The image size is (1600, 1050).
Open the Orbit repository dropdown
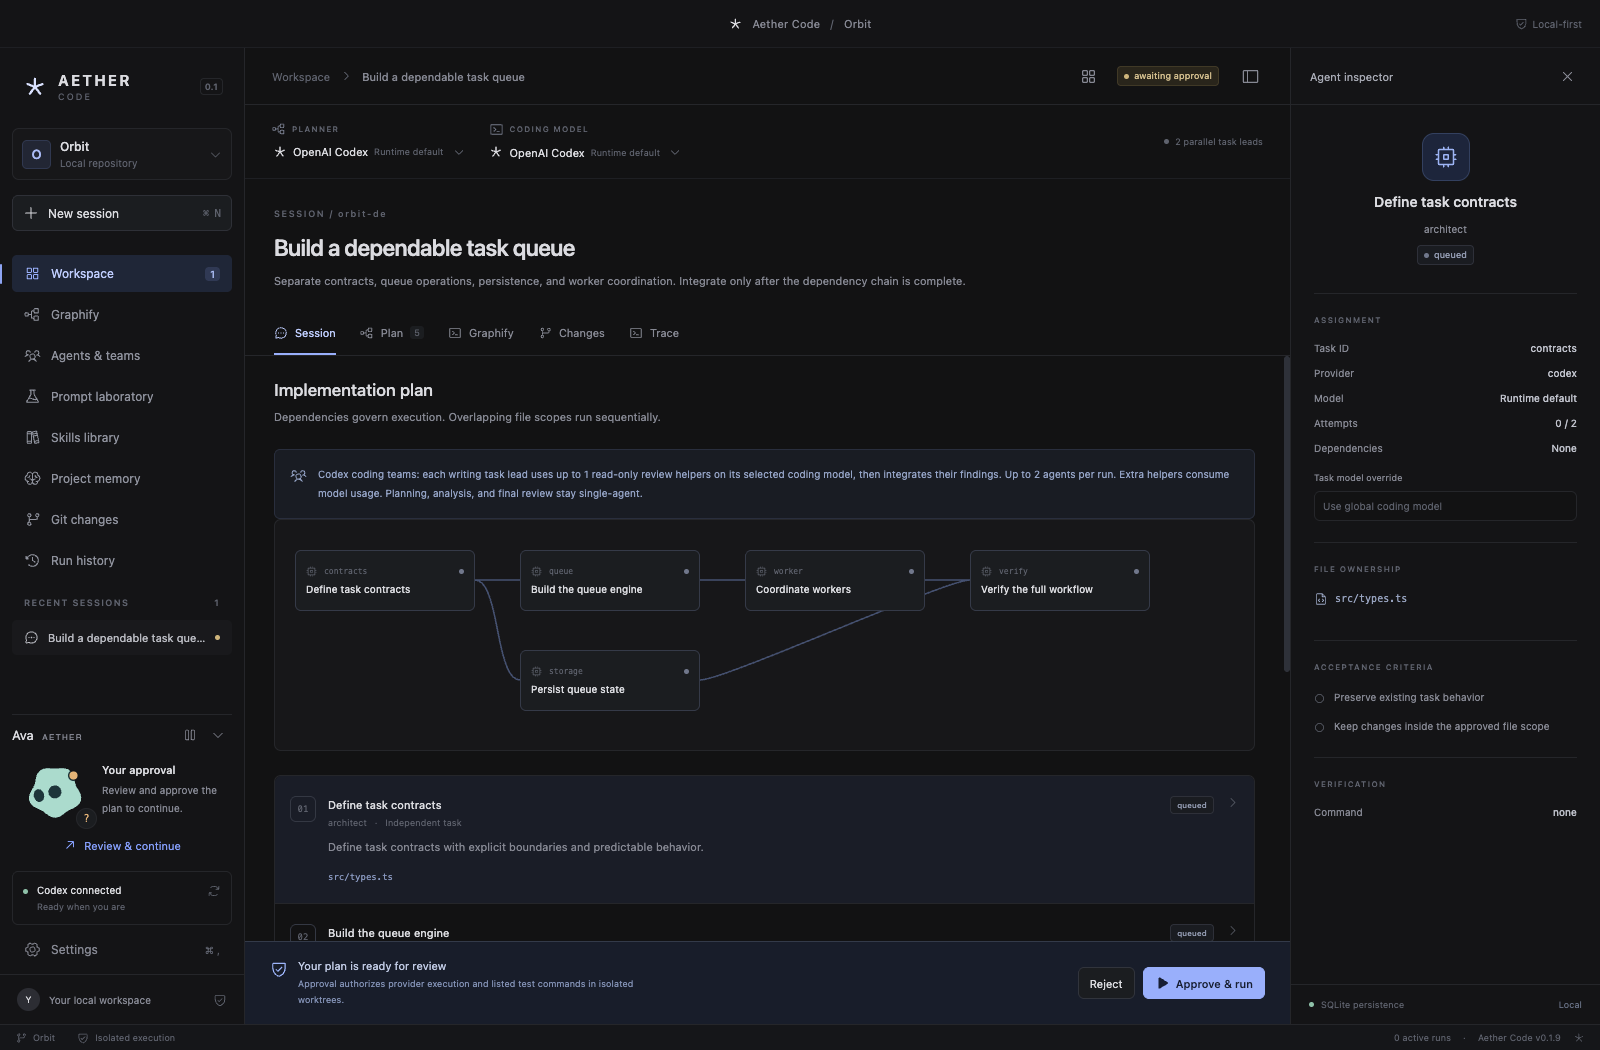point(122,154)
